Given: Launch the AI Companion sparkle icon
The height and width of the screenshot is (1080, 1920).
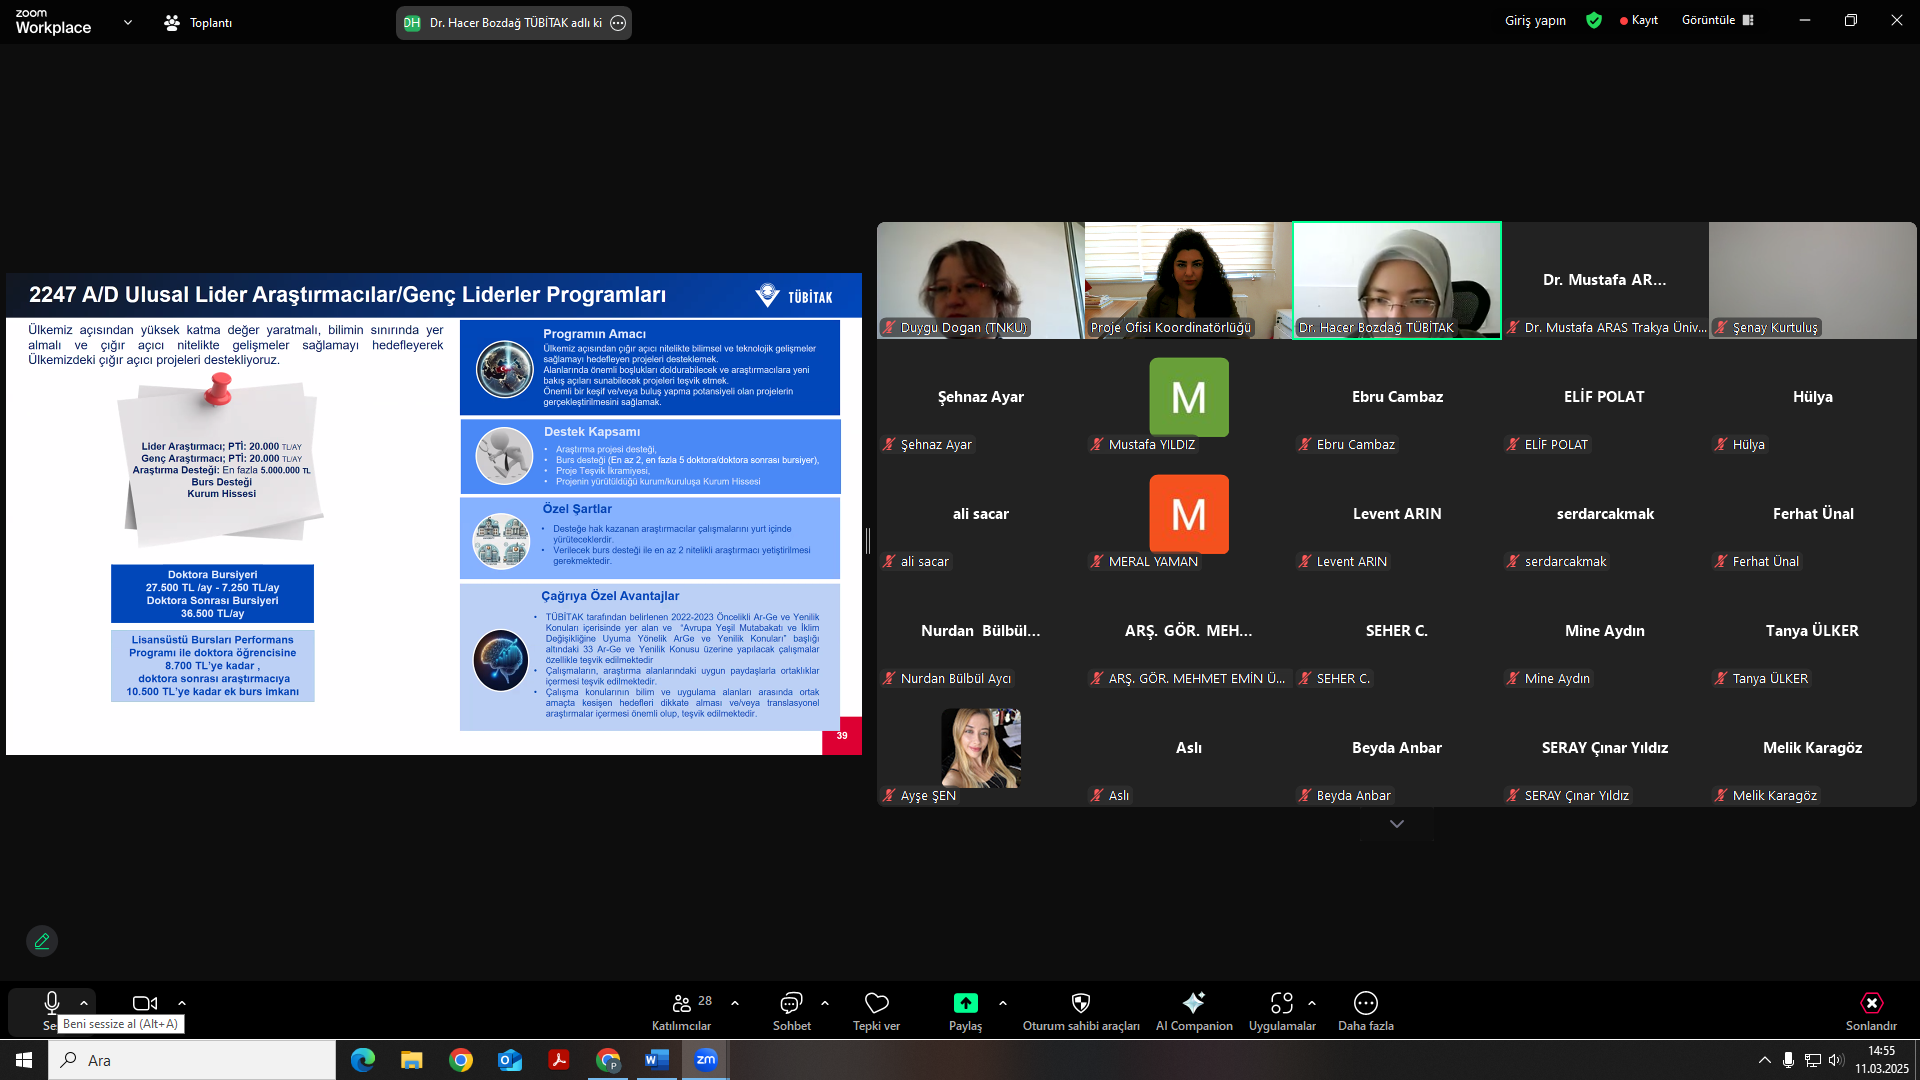Looking at the screenshot, I should (x=1193, y=1003).
